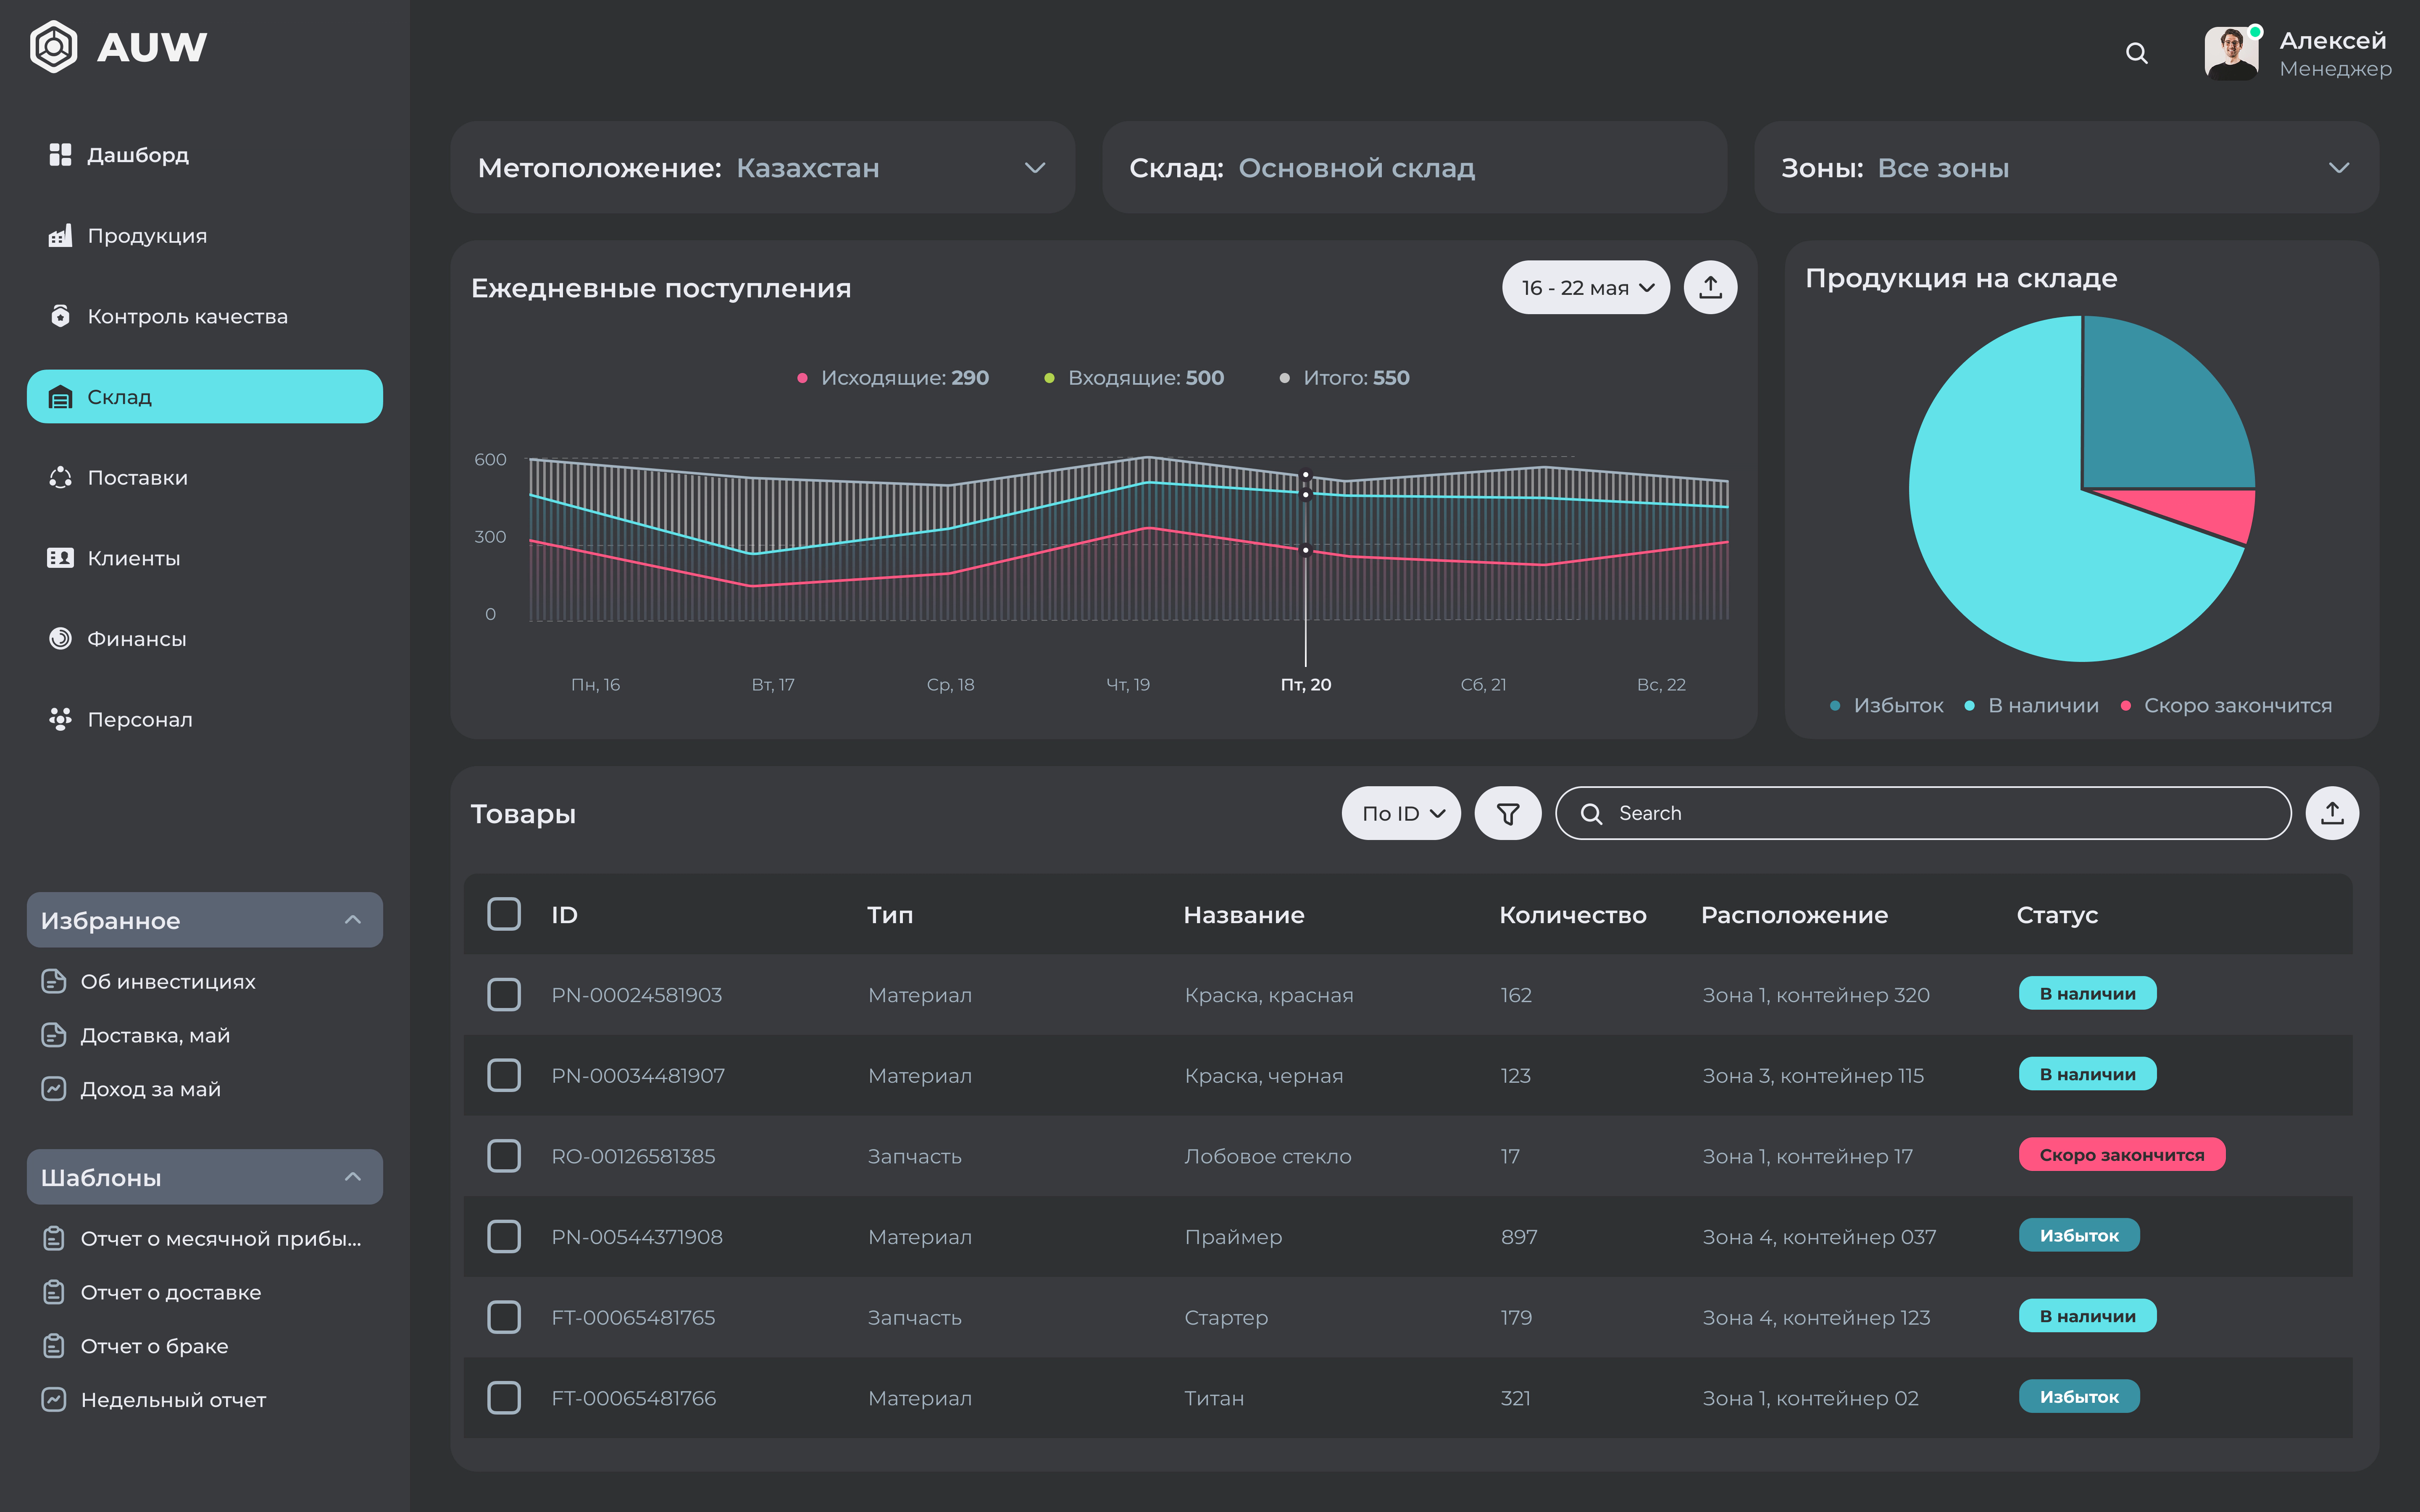Tick the select-all checkbox in table header
Screen dimensions: 2420x1512
pyautogui.click(x=504, y=914)
